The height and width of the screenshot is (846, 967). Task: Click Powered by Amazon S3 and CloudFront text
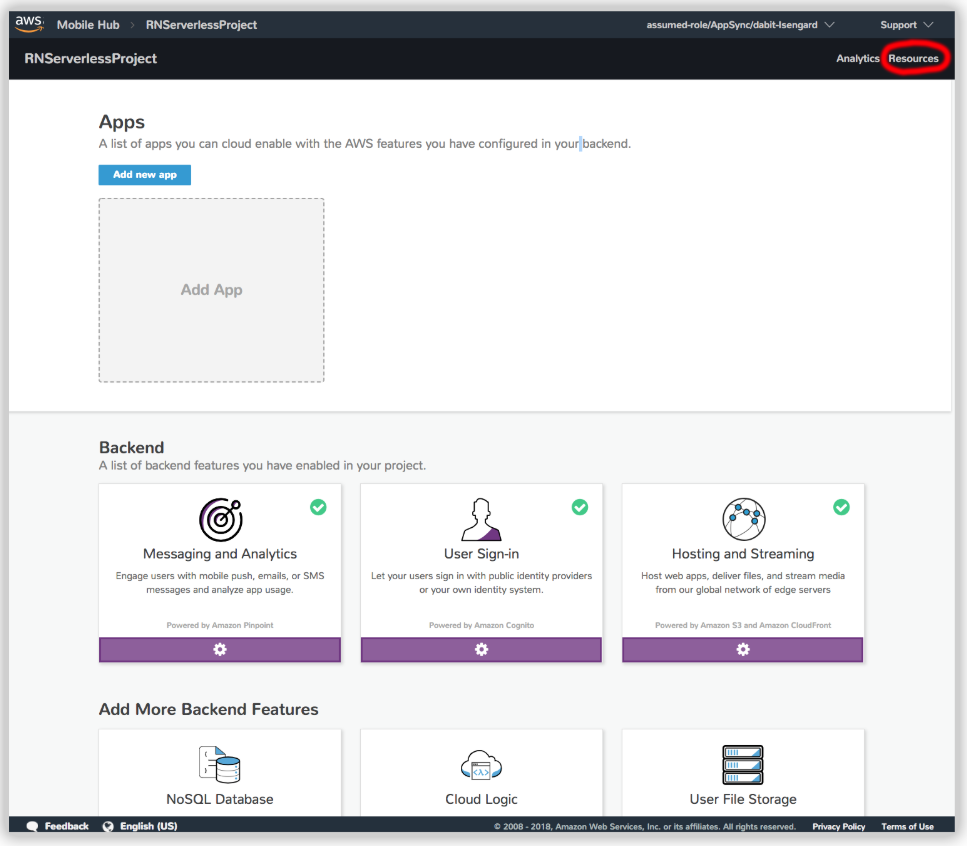pos(743,625)
